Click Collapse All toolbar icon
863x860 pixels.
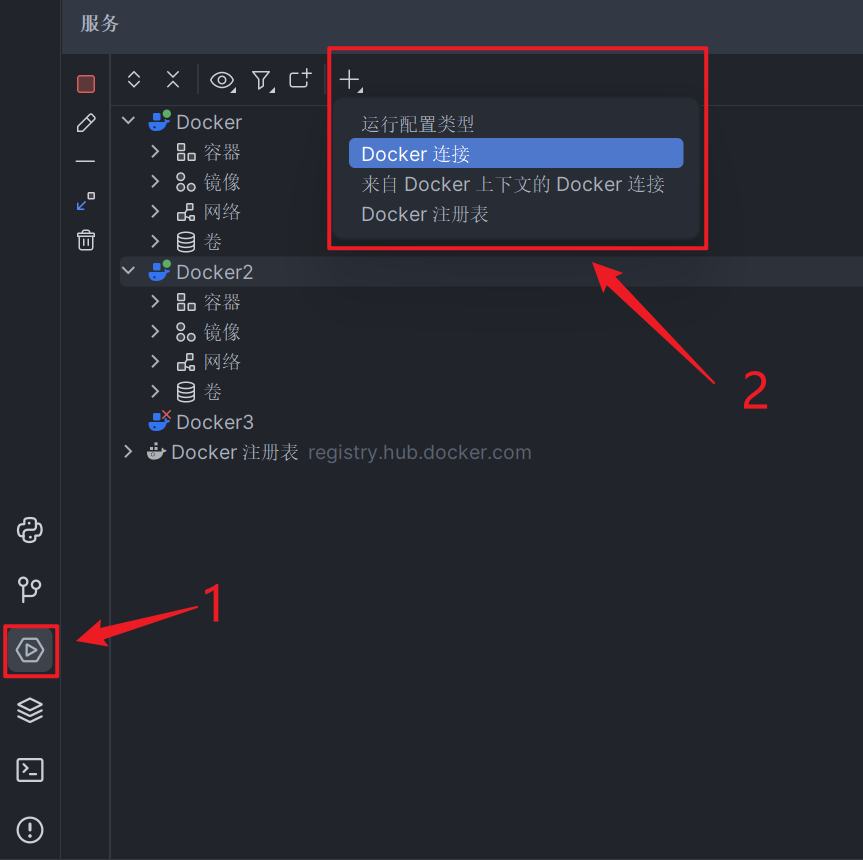coord(173,79)
